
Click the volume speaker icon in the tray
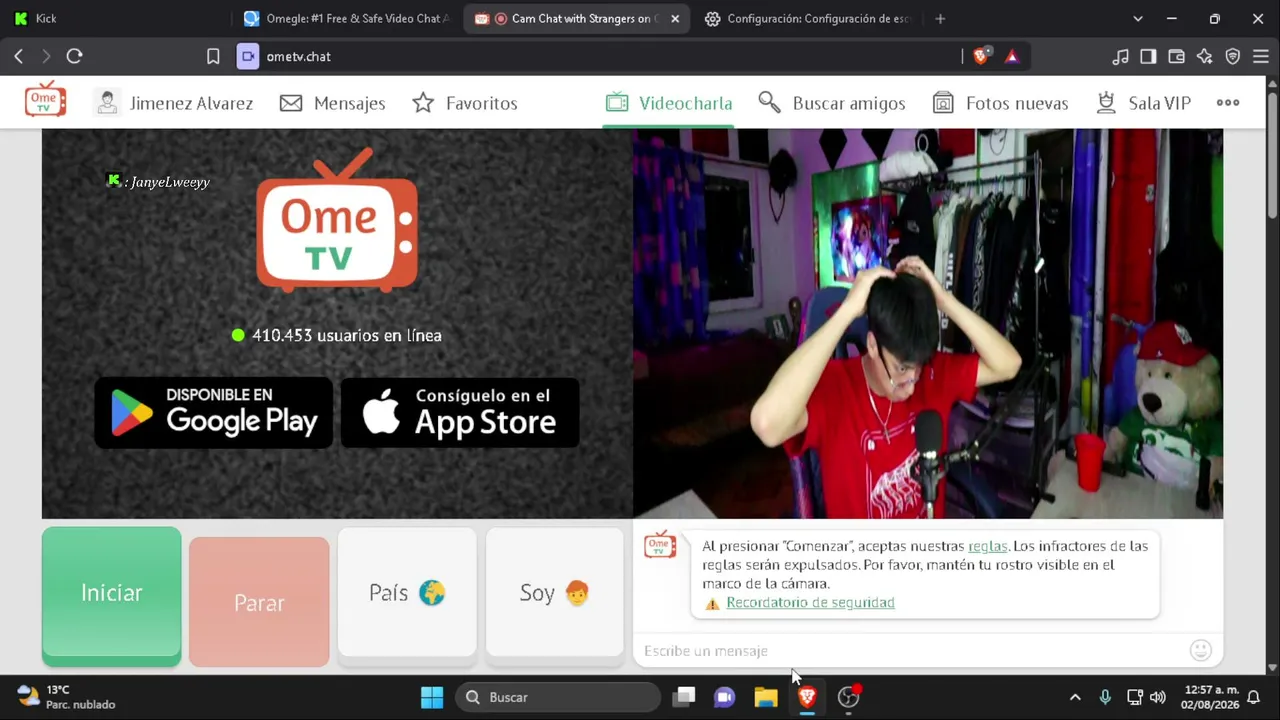tap(1158, 697)
